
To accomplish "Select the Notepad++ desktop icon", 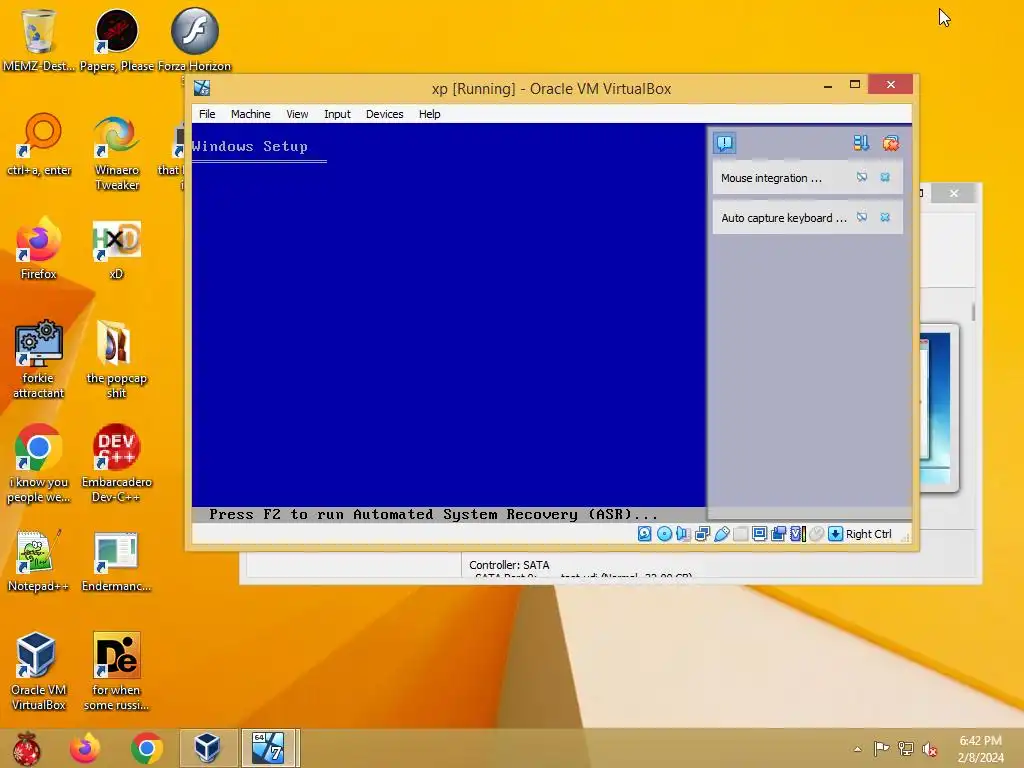I will [39, 562].
